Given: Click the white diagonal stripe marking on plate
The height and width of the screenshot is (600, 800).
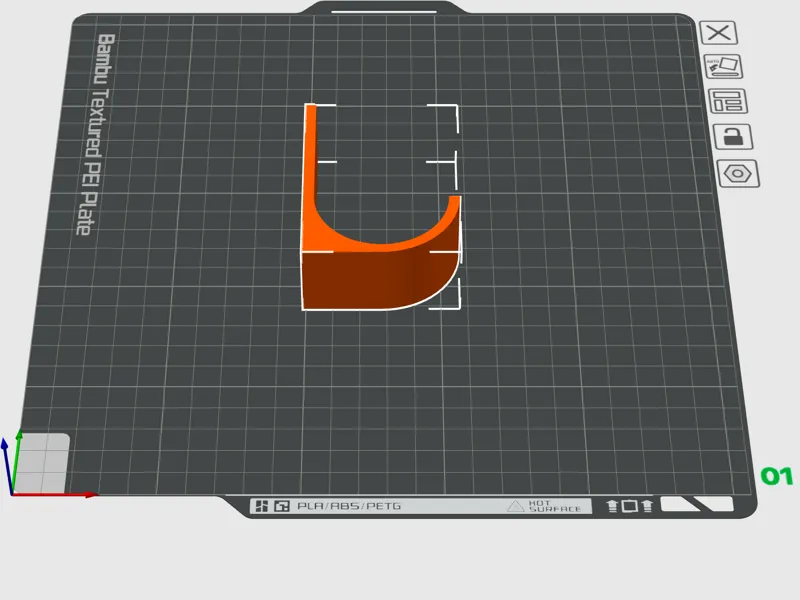Looking at the screenshot, I should (x=697, y=504).
